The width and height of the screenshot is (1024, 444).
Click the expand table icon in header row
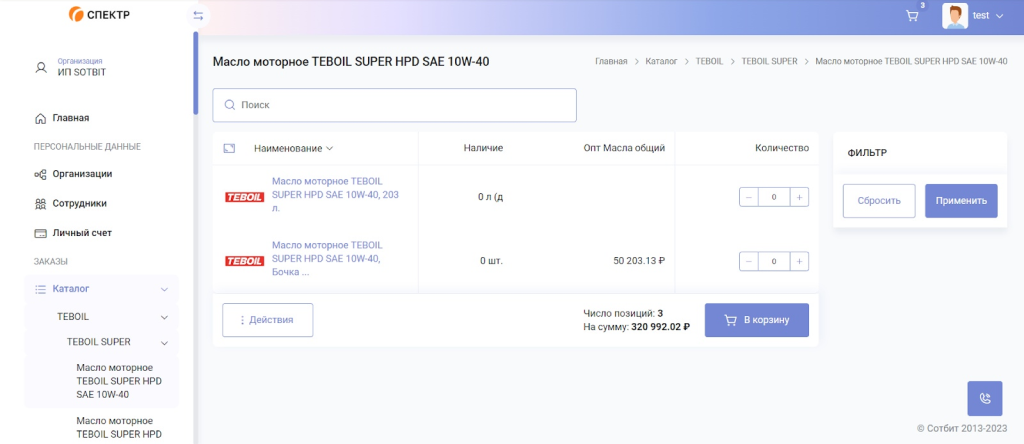(x=229, y=148)
